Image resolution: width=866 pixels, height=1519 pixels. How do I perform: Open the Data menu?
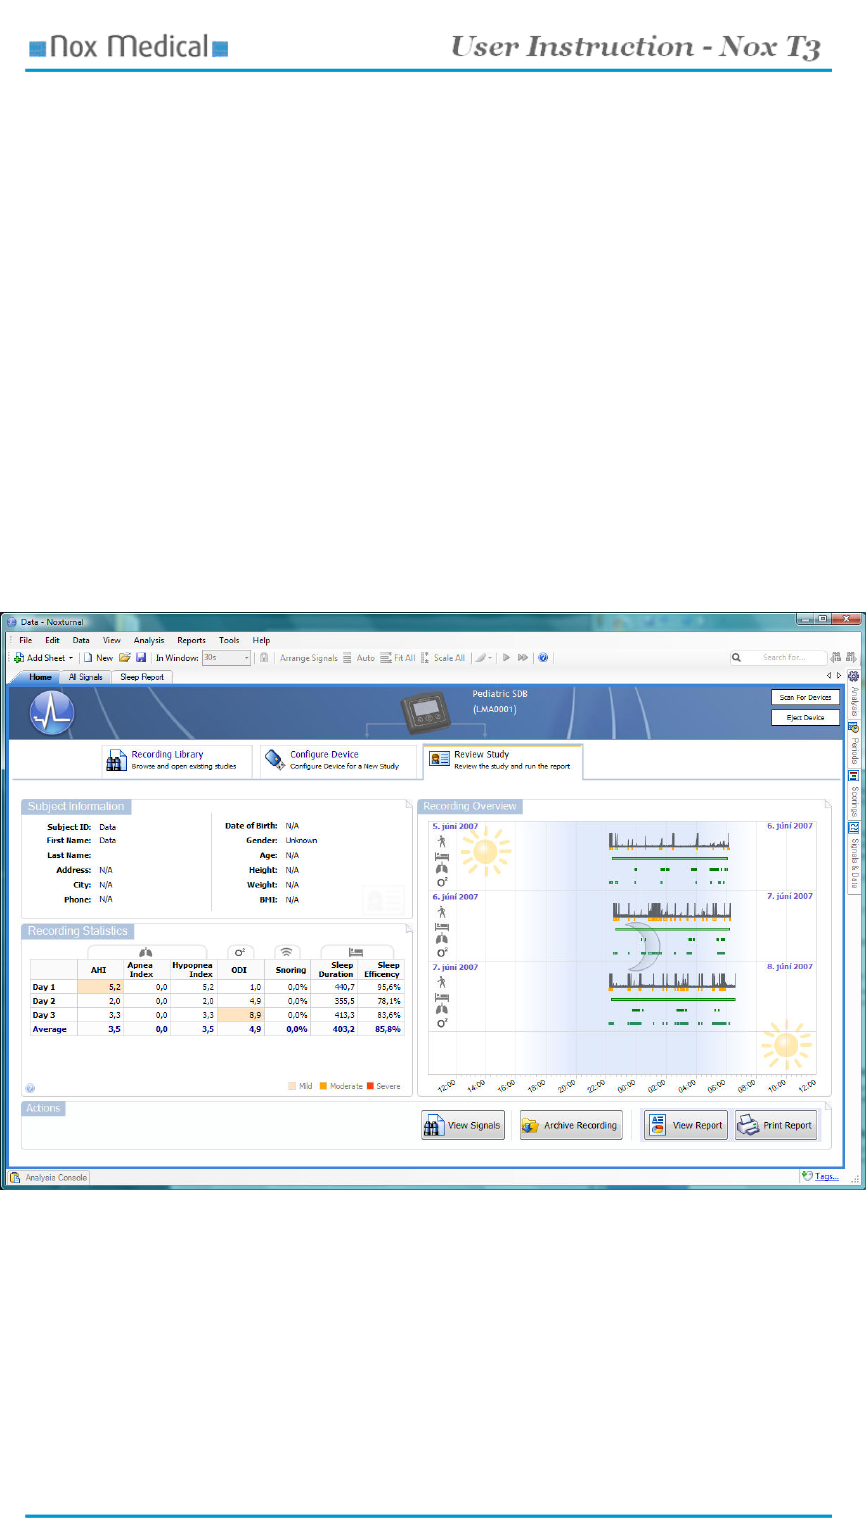pos(81,640)
